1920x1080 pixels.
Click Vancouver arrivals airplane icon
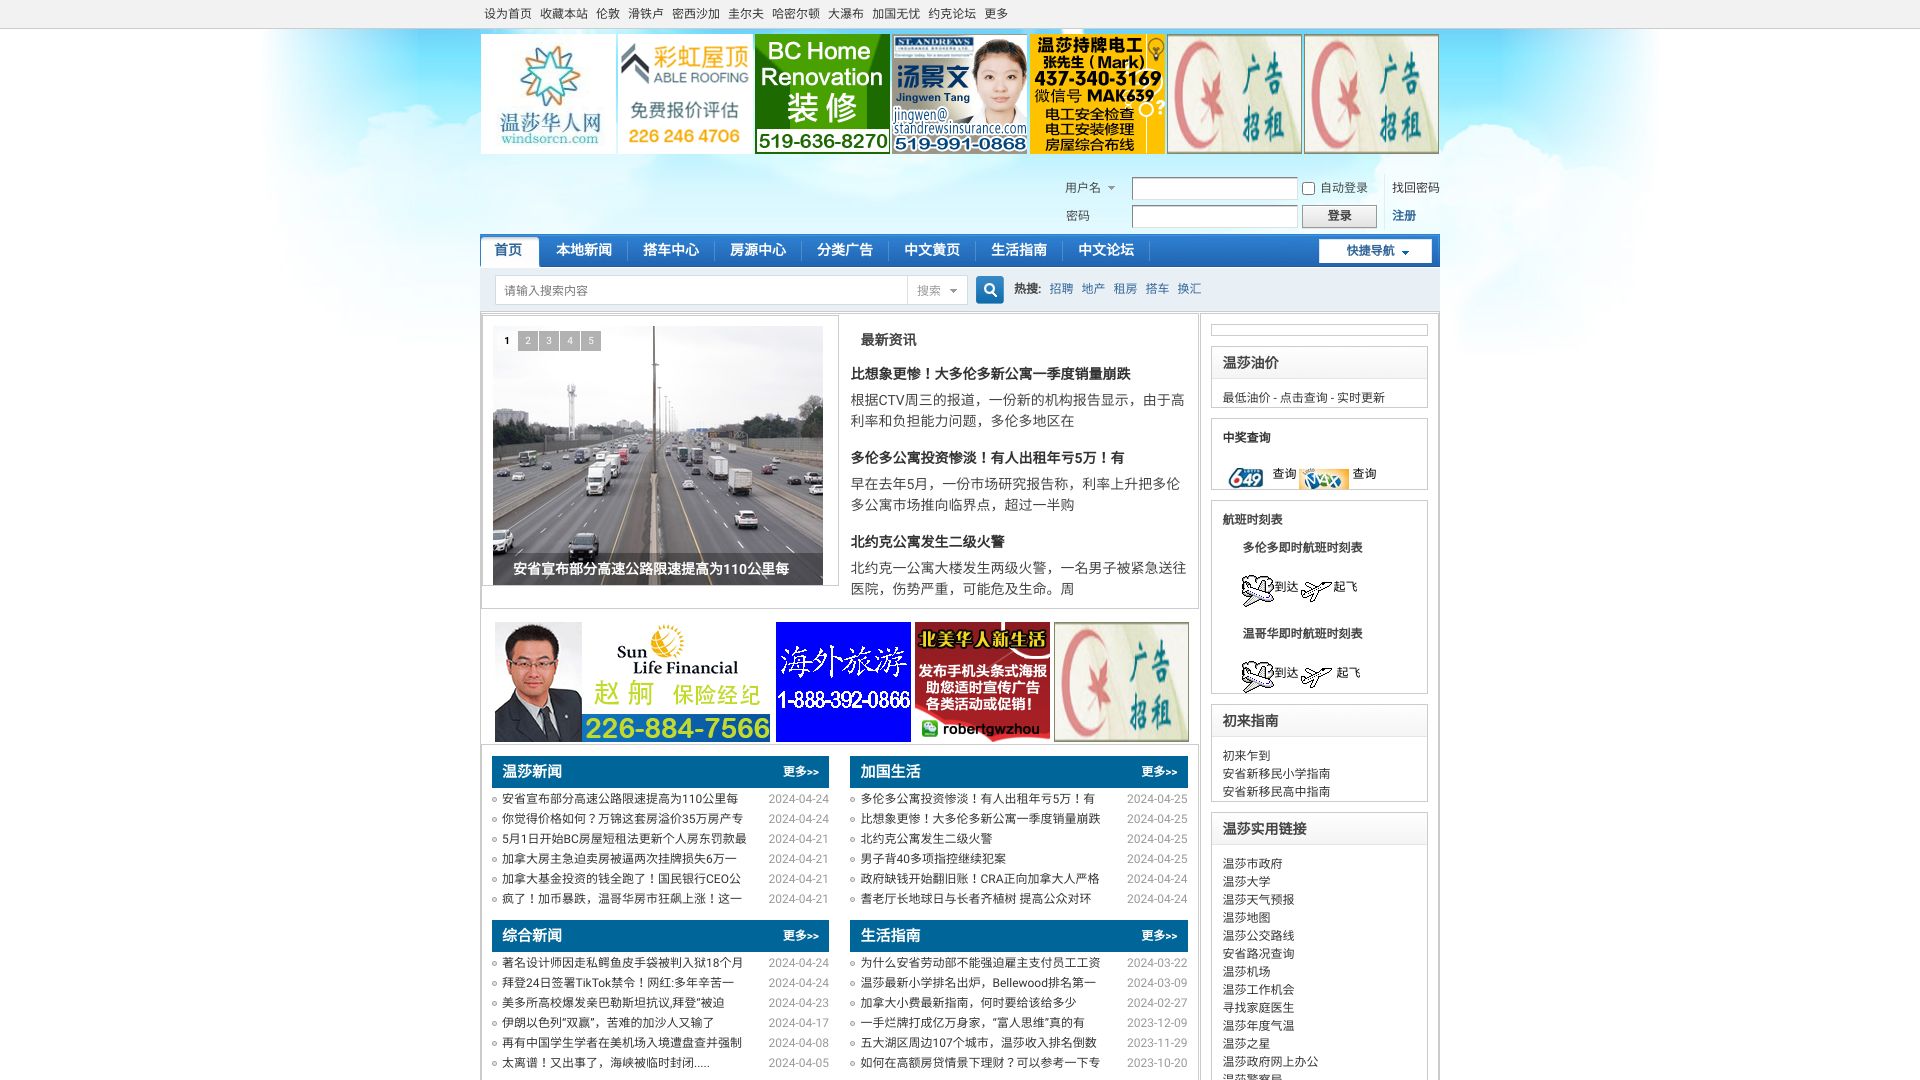[1257, 676]
